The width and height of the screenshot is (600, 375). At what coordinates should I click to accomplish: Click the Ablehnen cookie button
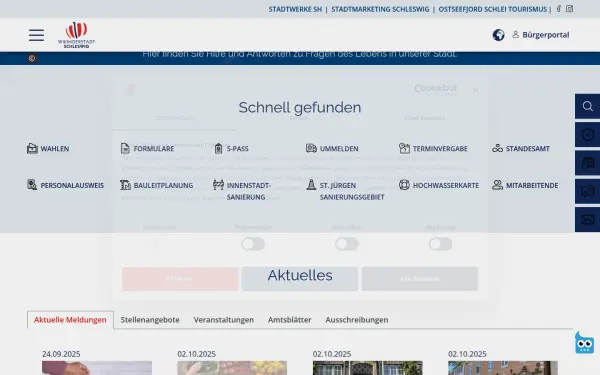click(x=180, y=279)
